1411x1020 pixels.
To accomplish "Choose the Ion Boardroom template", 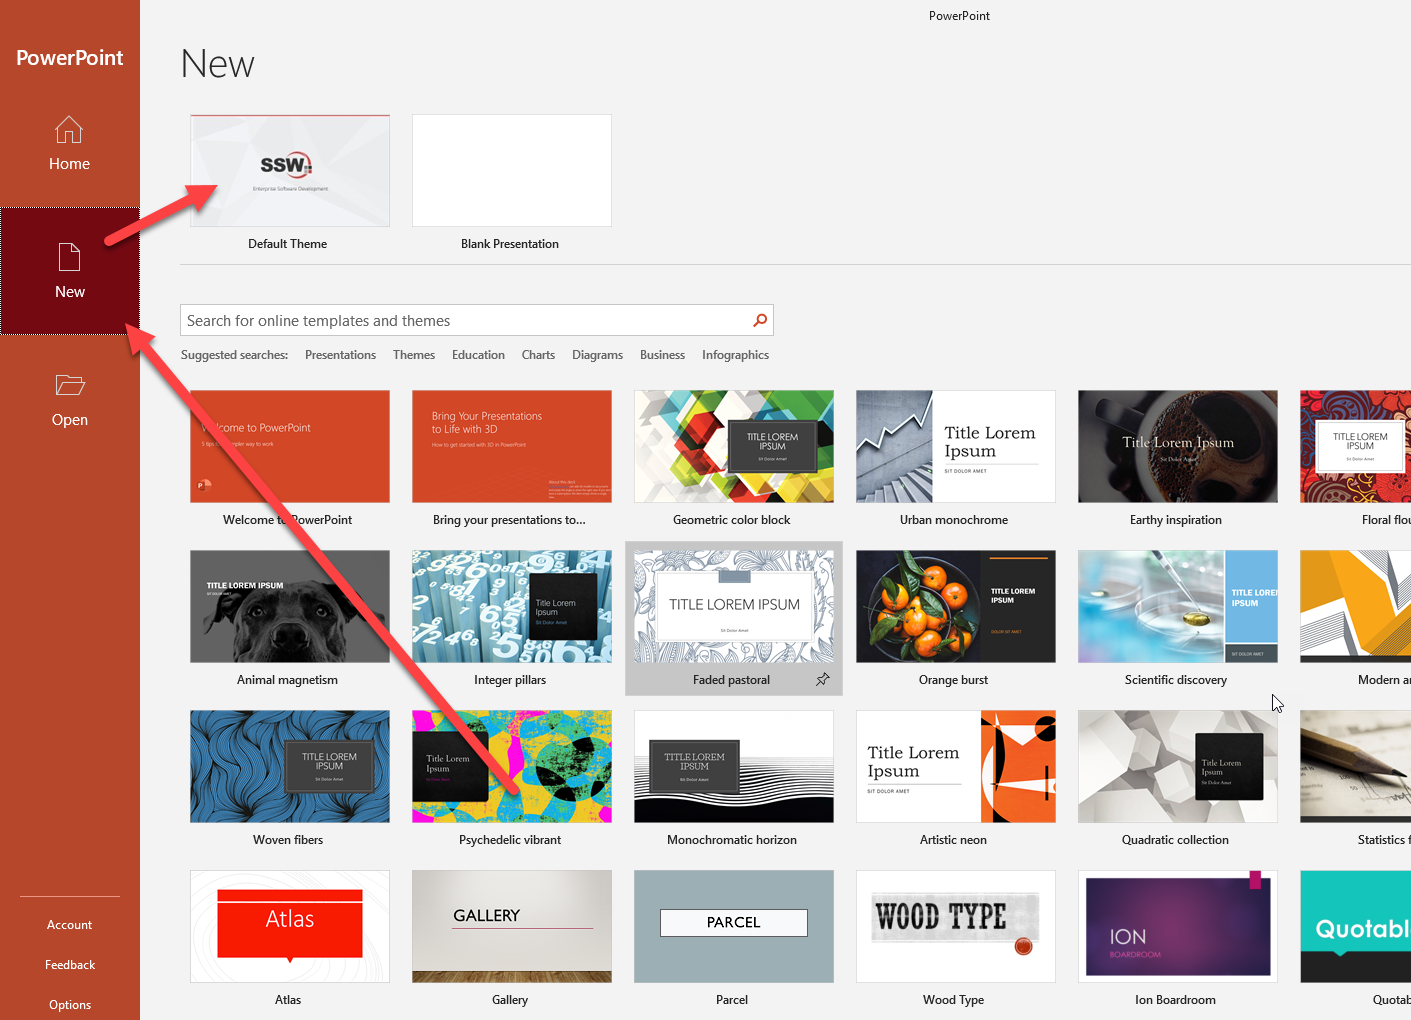I will click(1177, 927).
